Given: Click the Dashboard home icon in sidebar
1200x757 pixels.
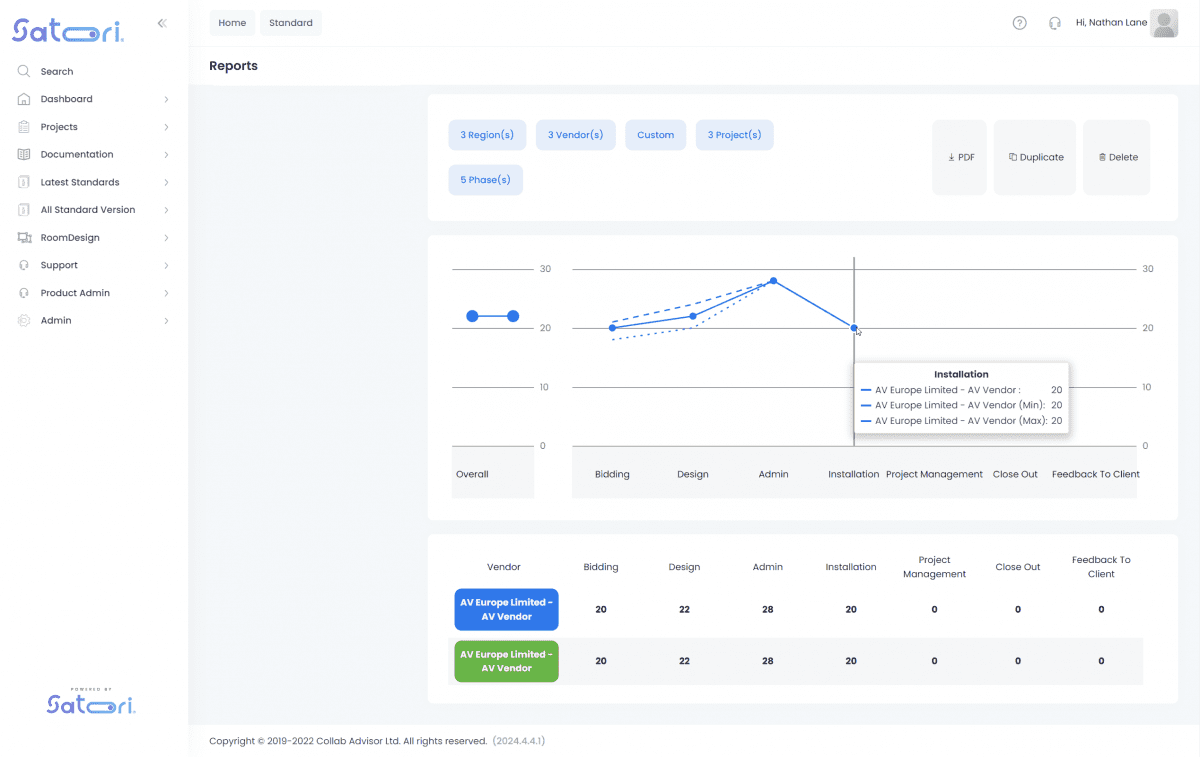Looking at the screenshot, I should [x=24, y=99].
